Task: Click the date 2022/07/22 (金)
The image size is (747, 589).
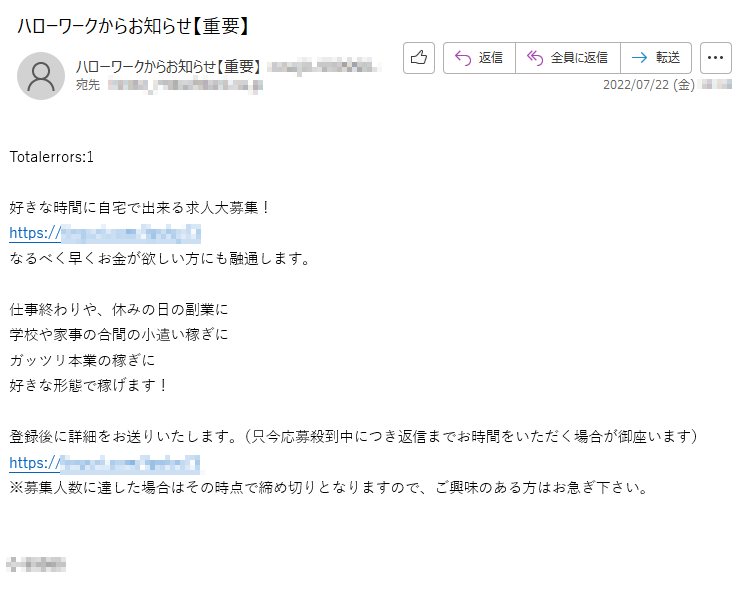Action: [648, 85]
